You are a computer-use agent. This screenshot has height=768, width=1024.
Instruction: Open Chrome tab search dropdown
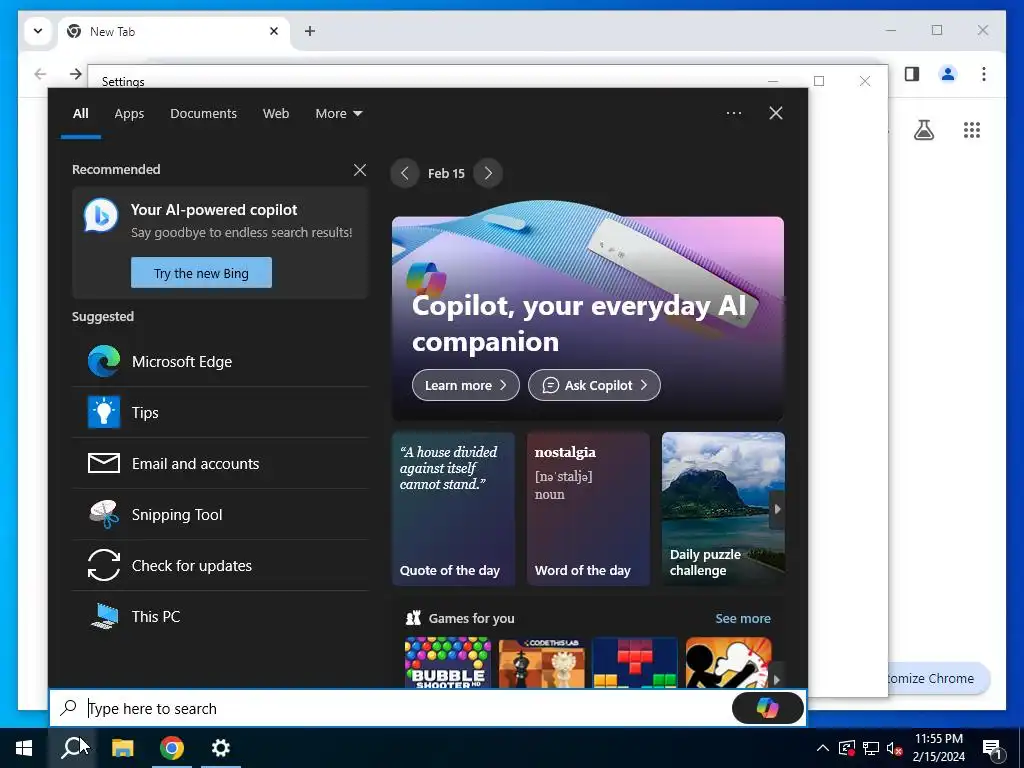point(38,31)
